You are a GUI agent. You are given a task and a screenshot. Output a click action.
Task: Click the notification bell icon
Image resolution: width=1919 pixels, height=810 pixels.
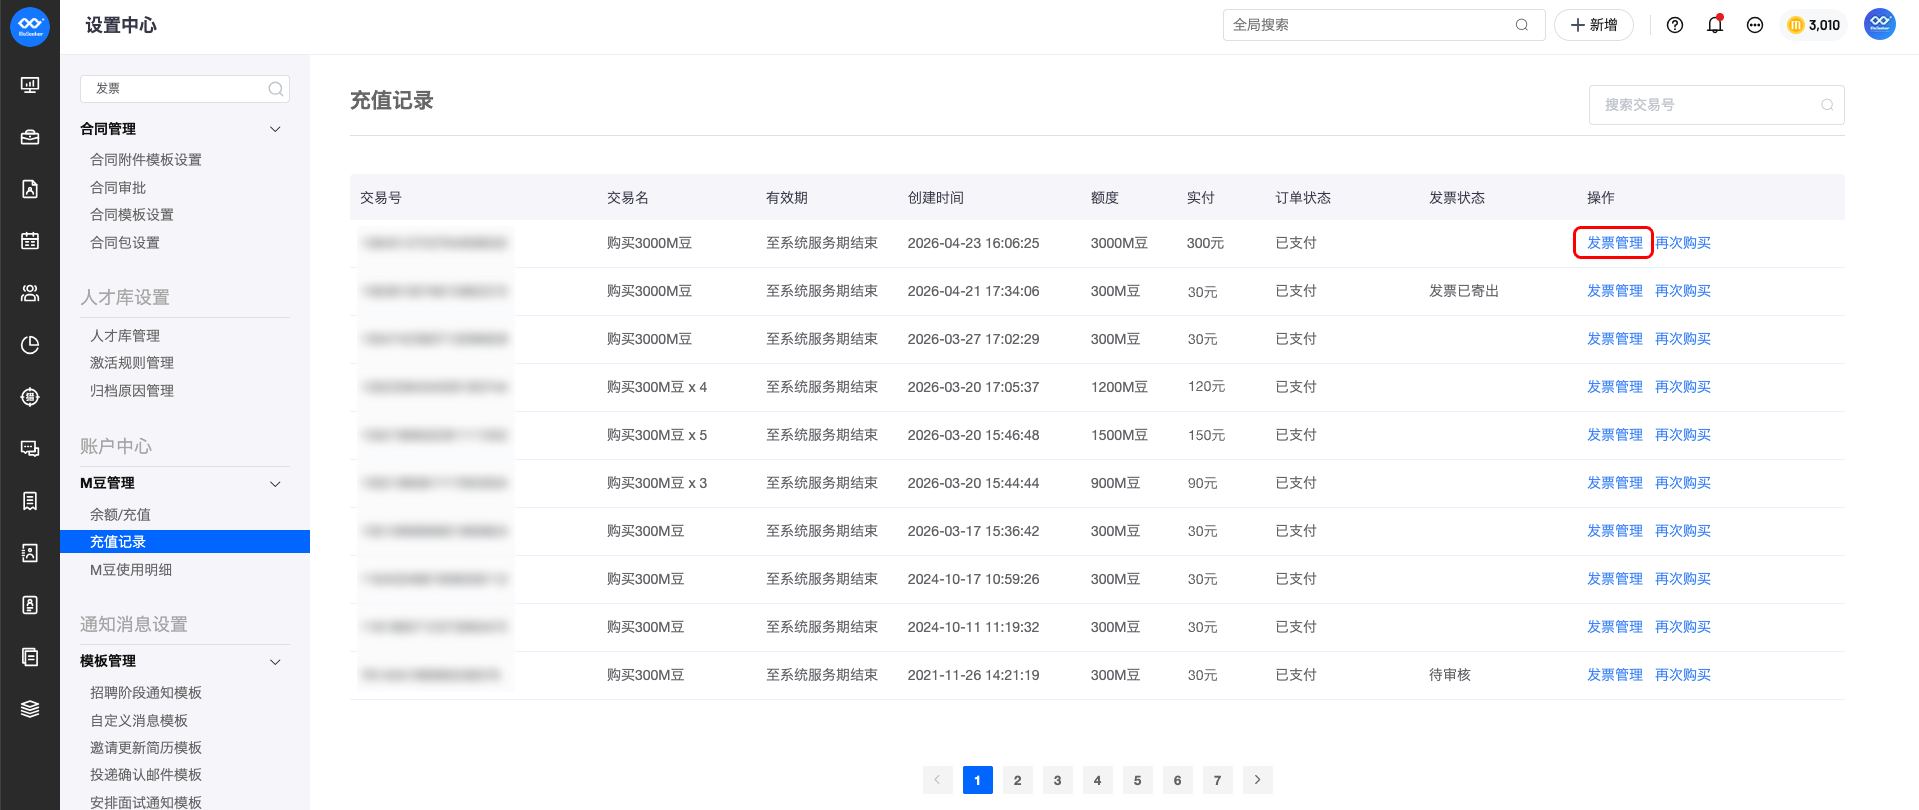(1714, 25)
